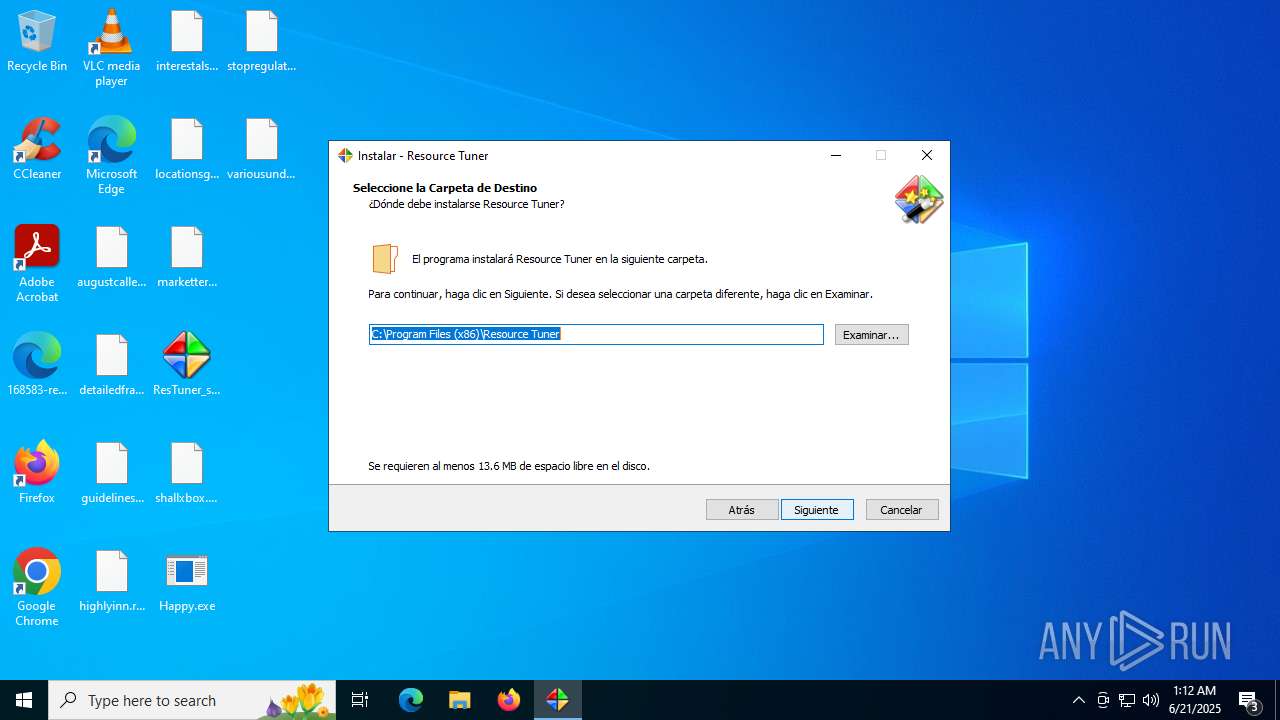
Task: Click the Atrás button
Action: click(742, 510)
